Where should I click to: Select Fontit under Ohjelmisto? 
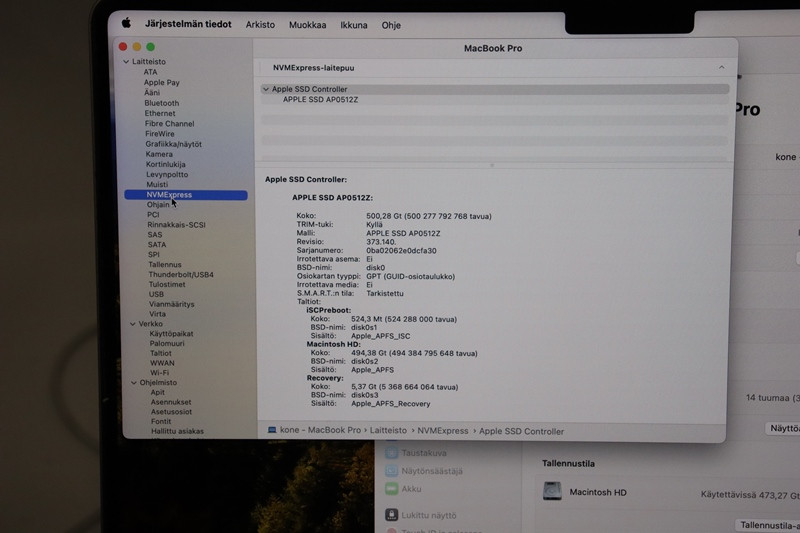(161, 421)
